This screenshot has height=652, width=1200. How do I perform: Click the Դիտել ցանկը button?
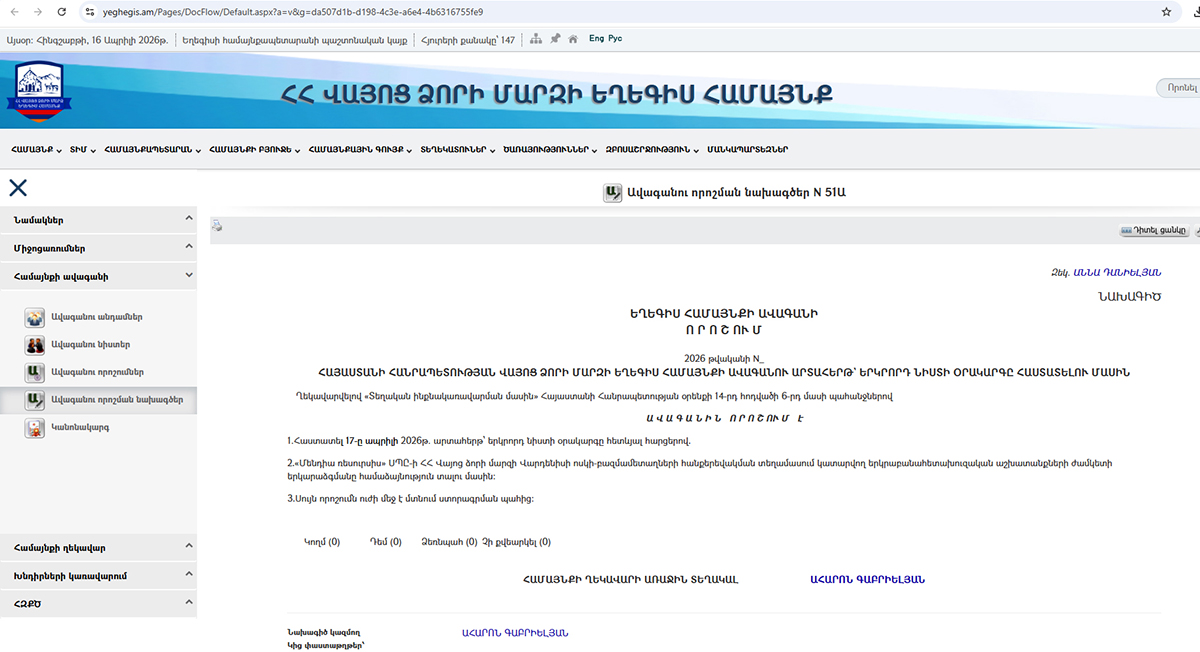pos(1153,230)
